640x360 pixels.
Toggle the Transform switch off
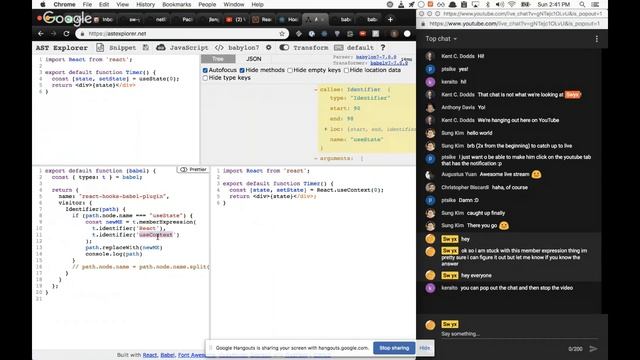click(284, 47)
